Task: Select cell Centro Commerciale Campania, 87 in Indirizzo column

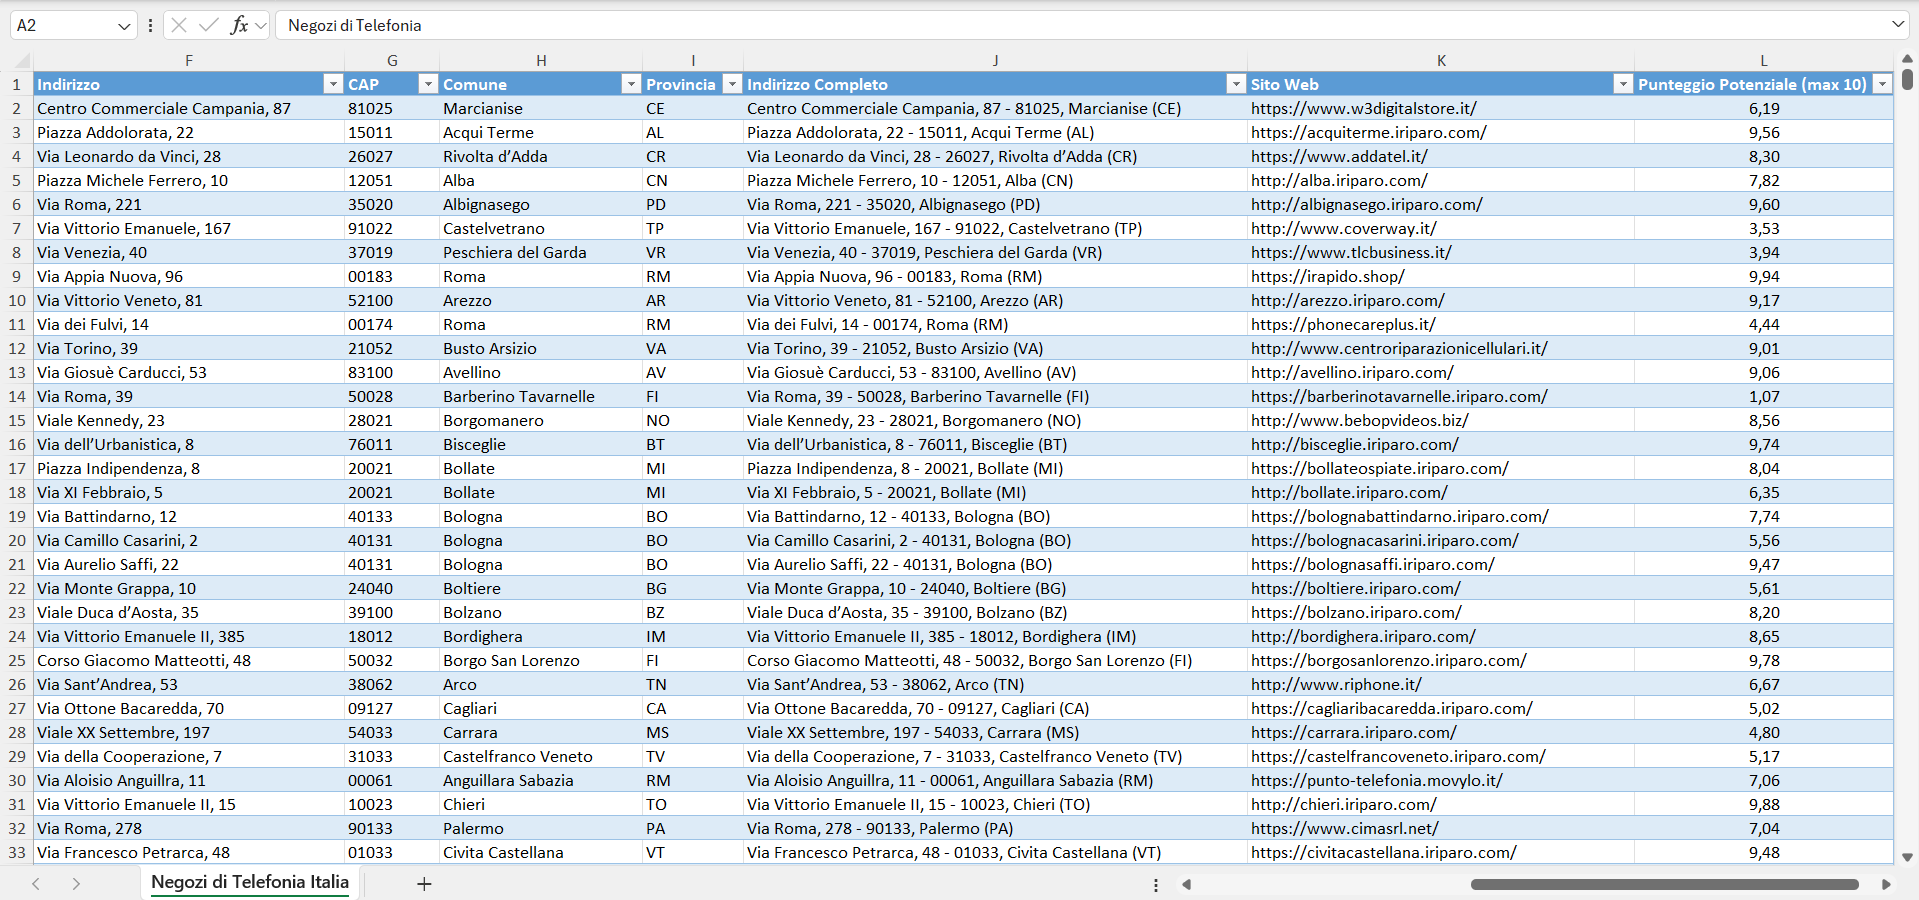Action: pyautogui.click(x=189, y=108)
